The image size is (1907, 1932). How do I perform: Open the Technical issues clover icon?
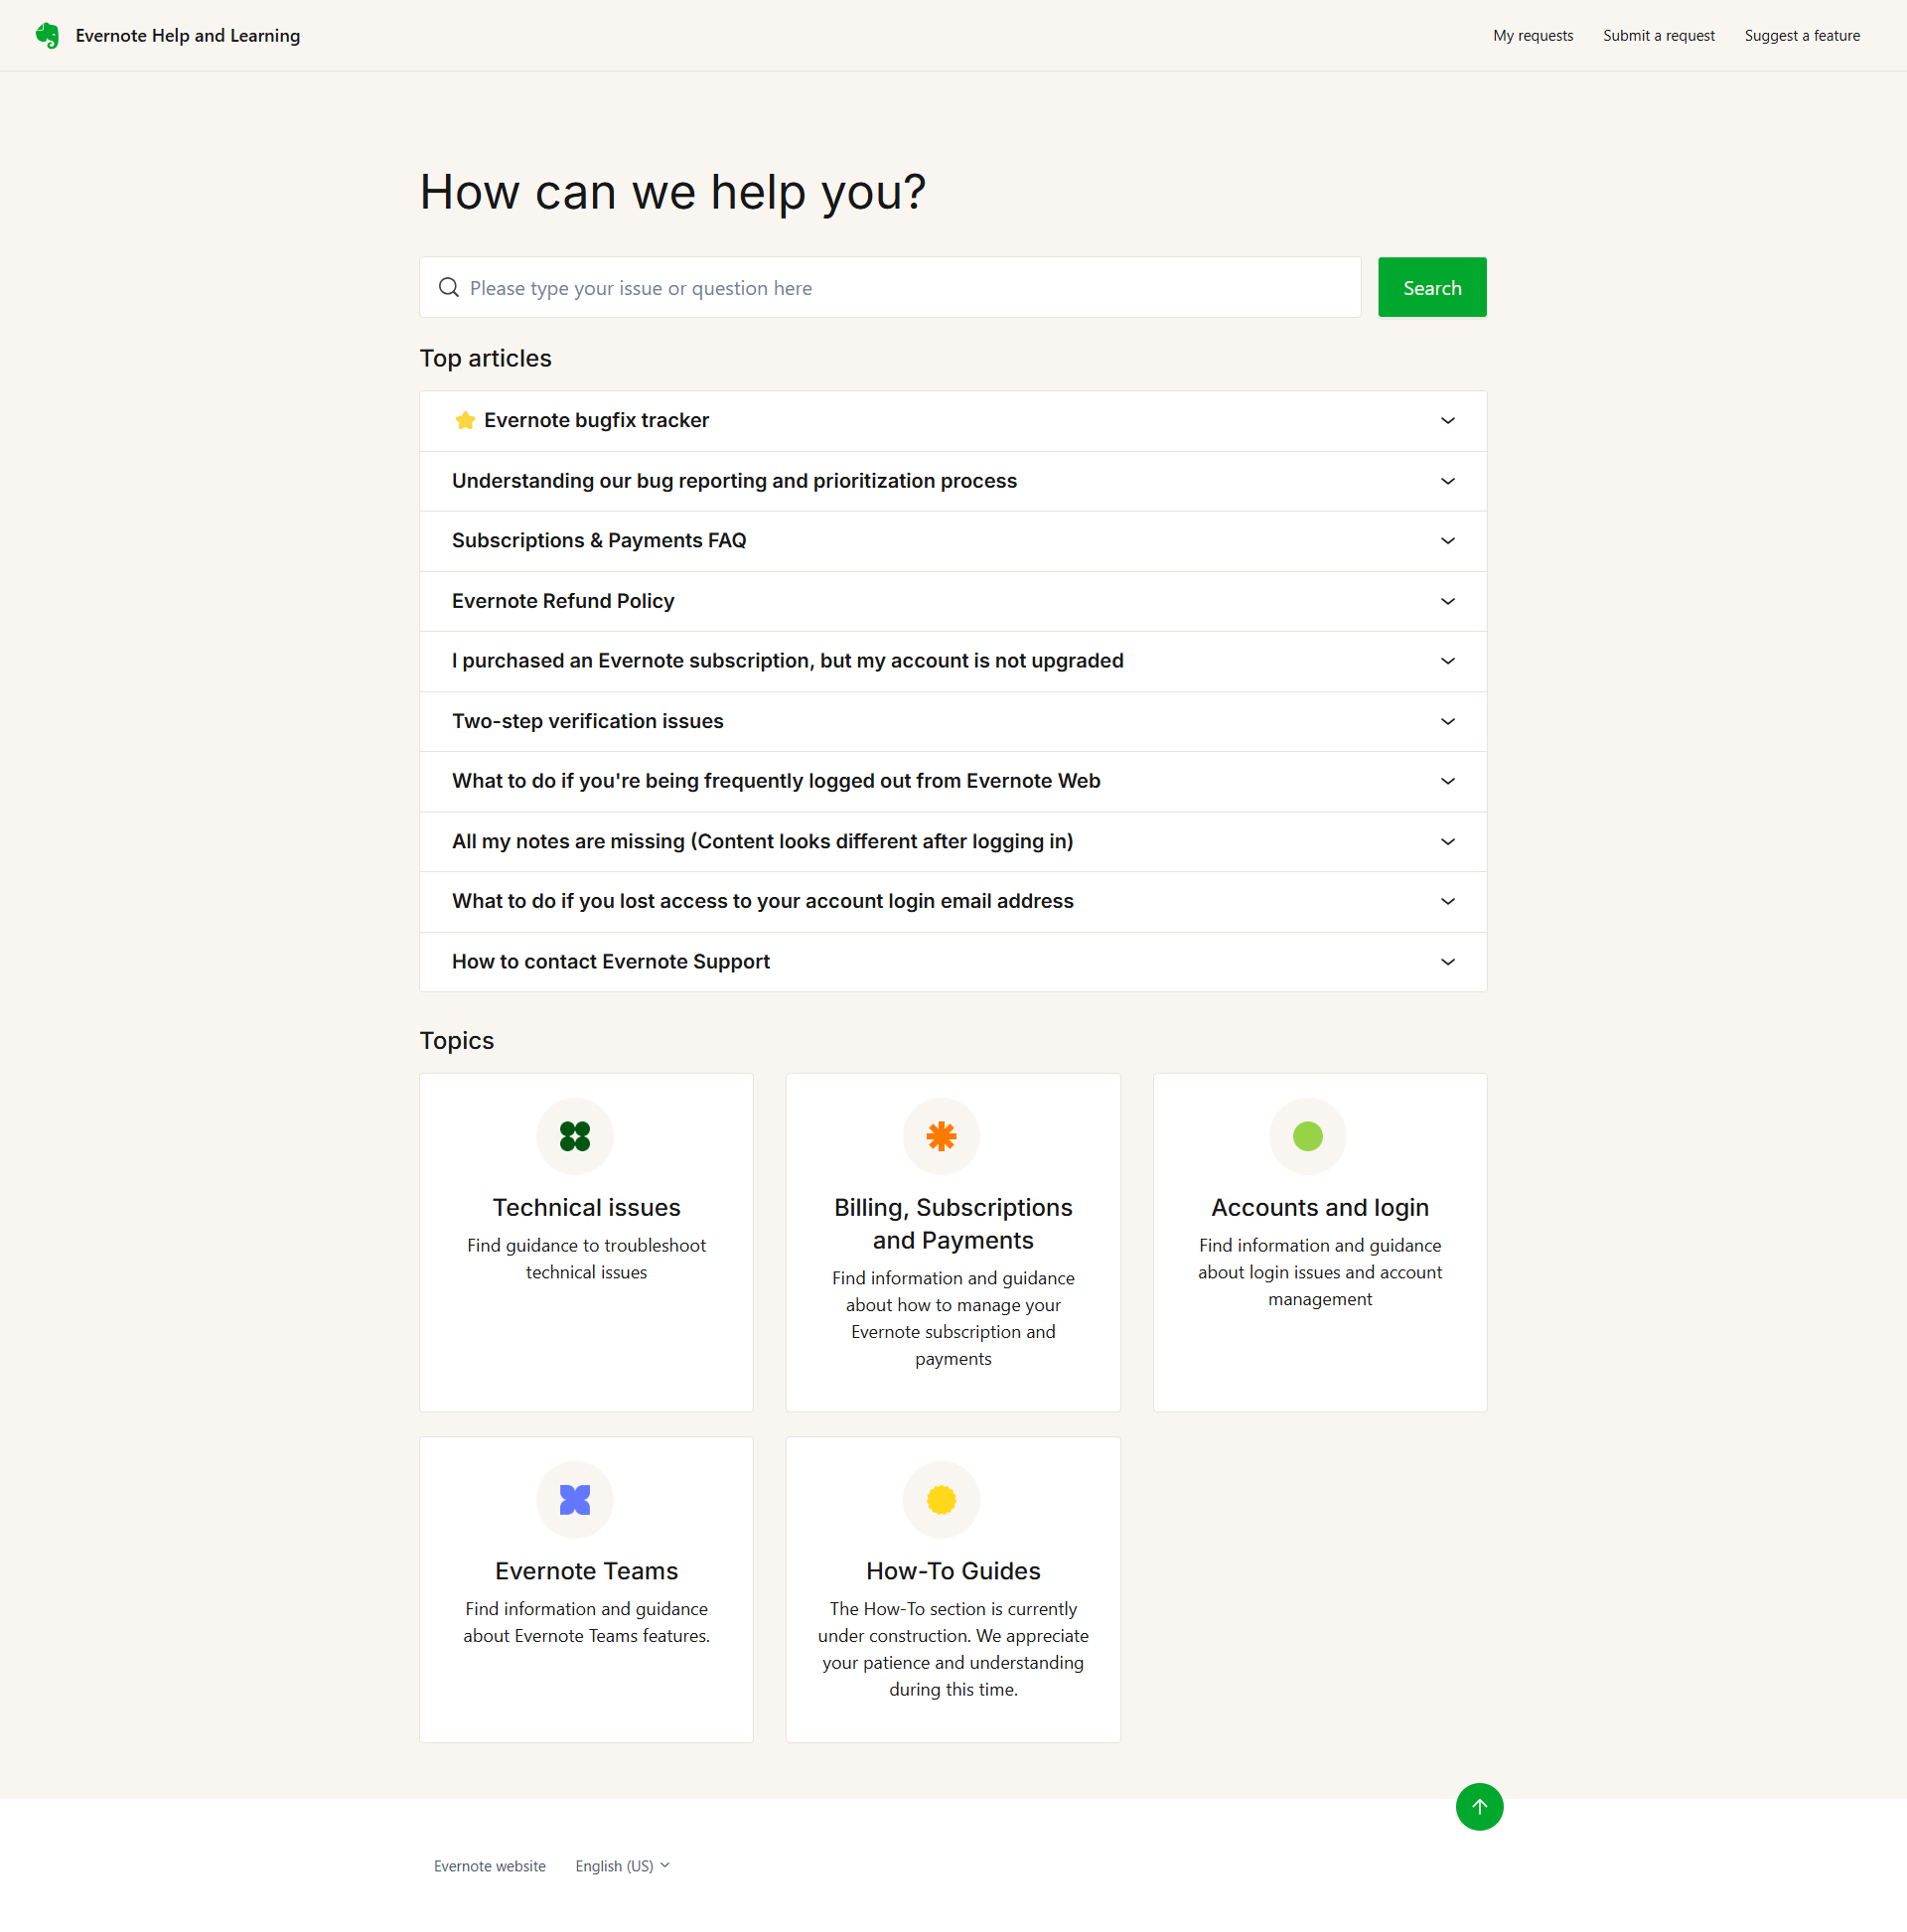[575, 1136]
